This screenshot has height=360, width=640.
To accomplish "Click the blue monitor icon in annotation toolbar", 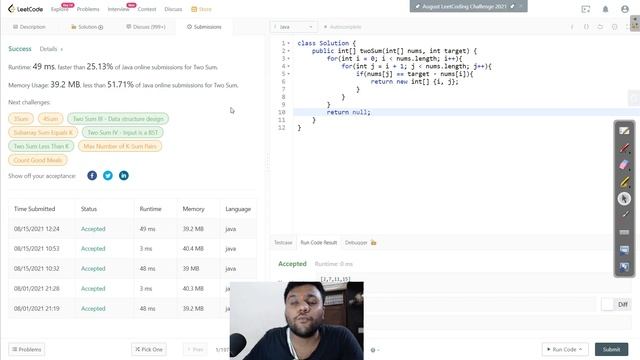I will point(624,249).
